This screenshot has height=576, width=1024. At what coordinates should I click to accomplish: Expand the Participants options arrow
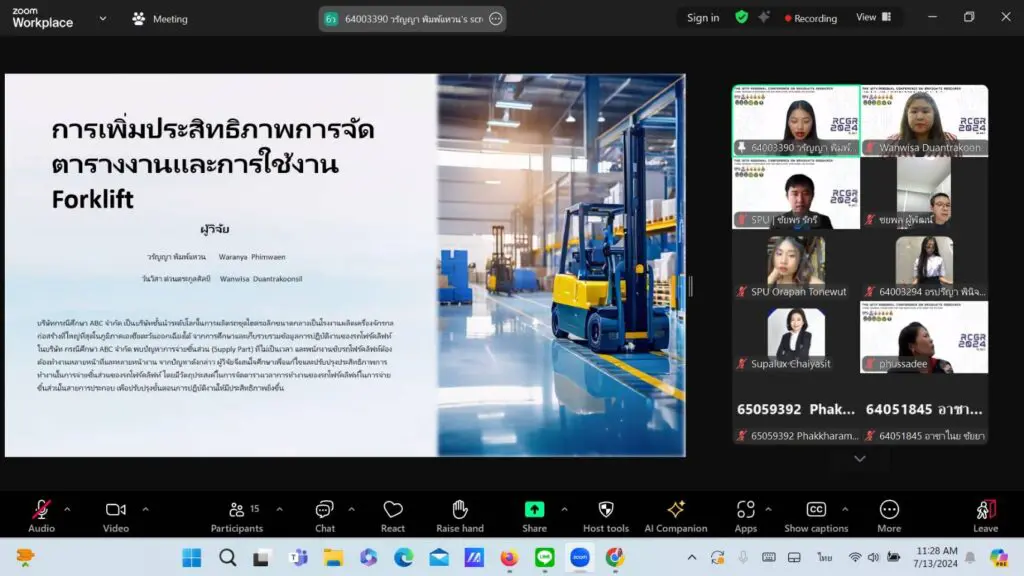(x=280, y=509)
